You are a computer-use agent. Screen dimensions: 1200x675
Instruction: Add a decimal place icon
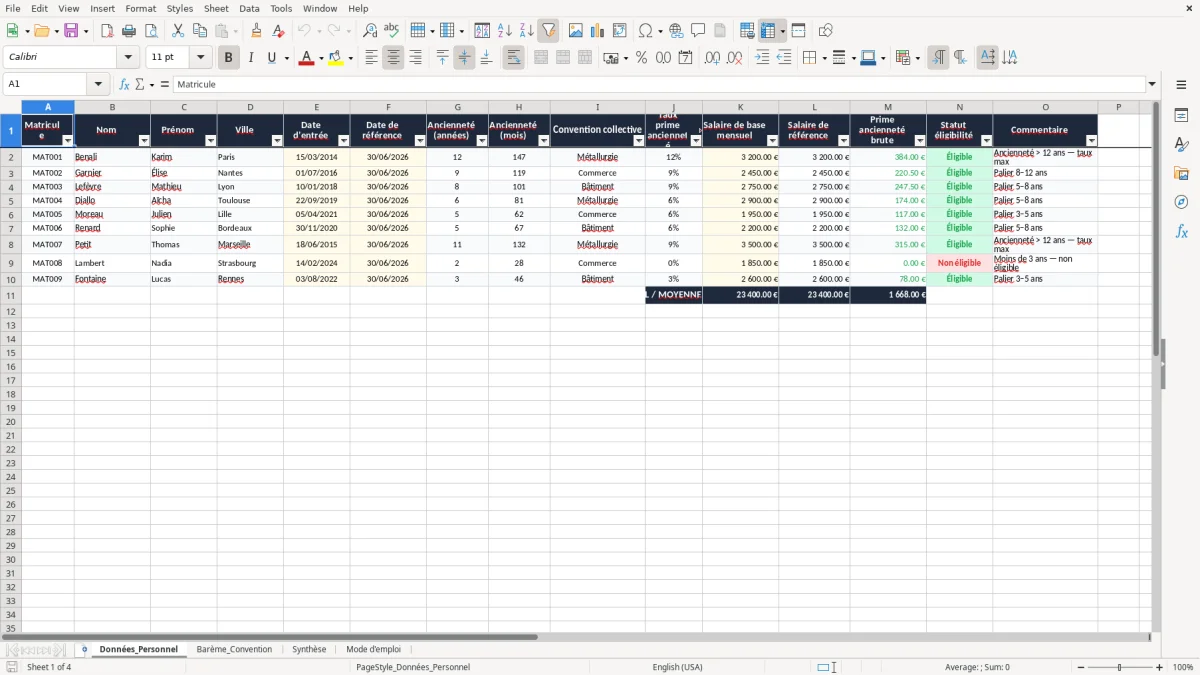tap(712, 58)
